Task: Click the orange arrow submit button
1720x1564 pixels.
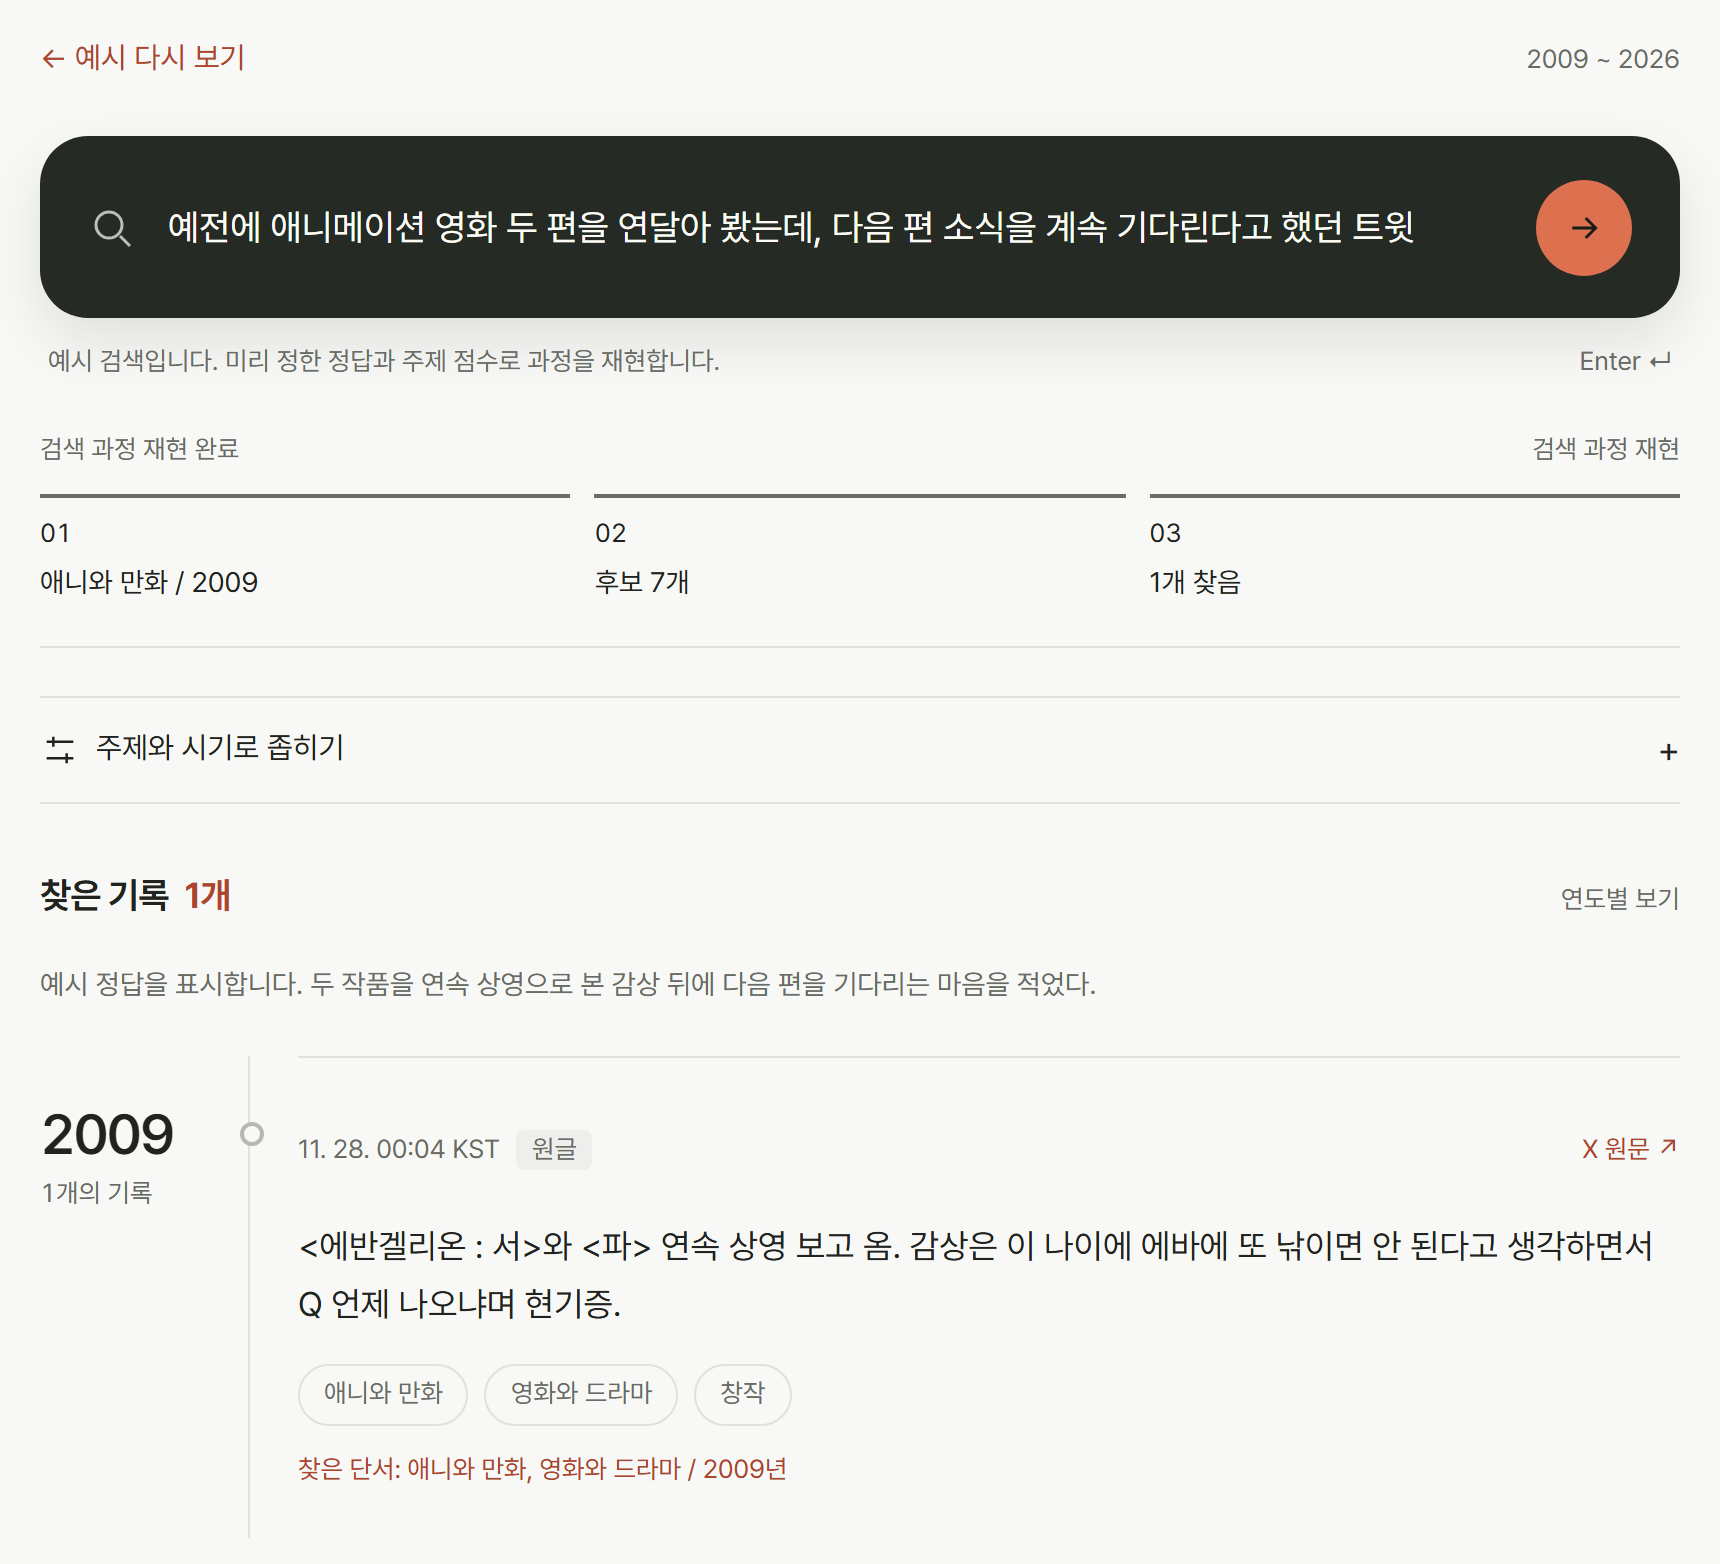Action: pyautogui.click(x=1583, y=228)
